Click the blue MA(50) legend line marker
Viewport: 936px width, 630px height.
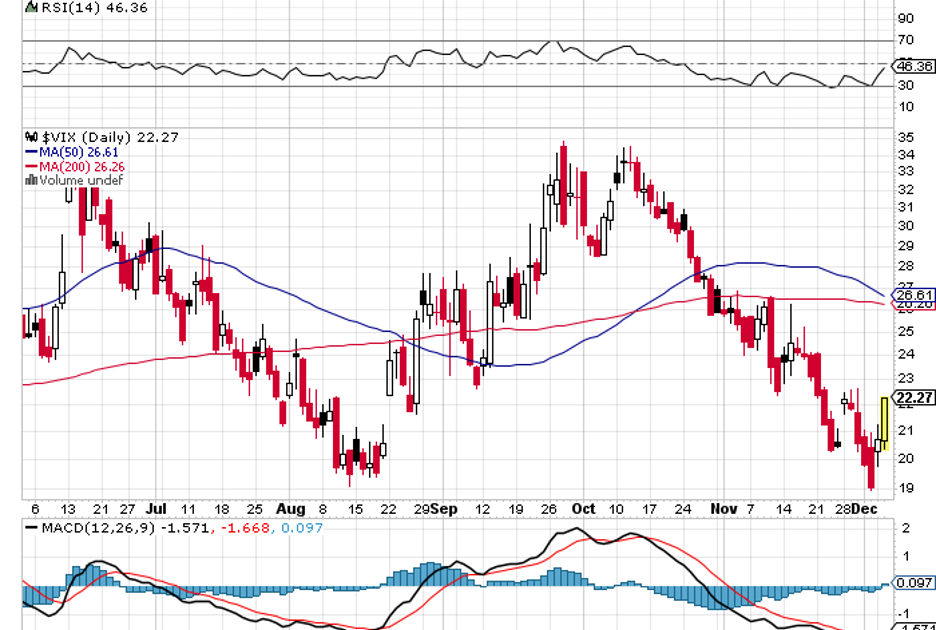(x=32, y=152)
